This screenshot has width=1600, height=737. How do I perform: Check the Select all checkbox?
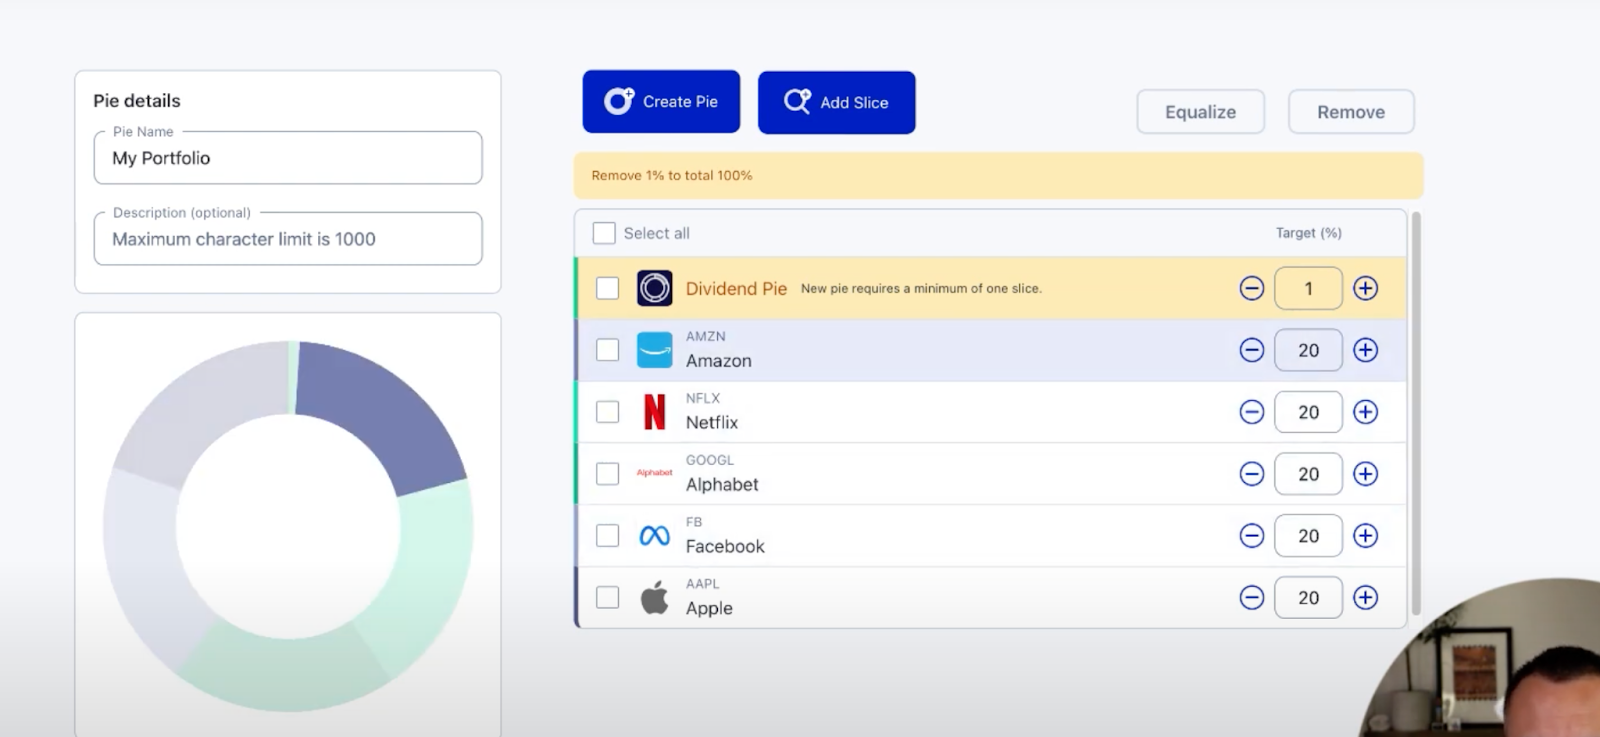[x=604, y=233]
